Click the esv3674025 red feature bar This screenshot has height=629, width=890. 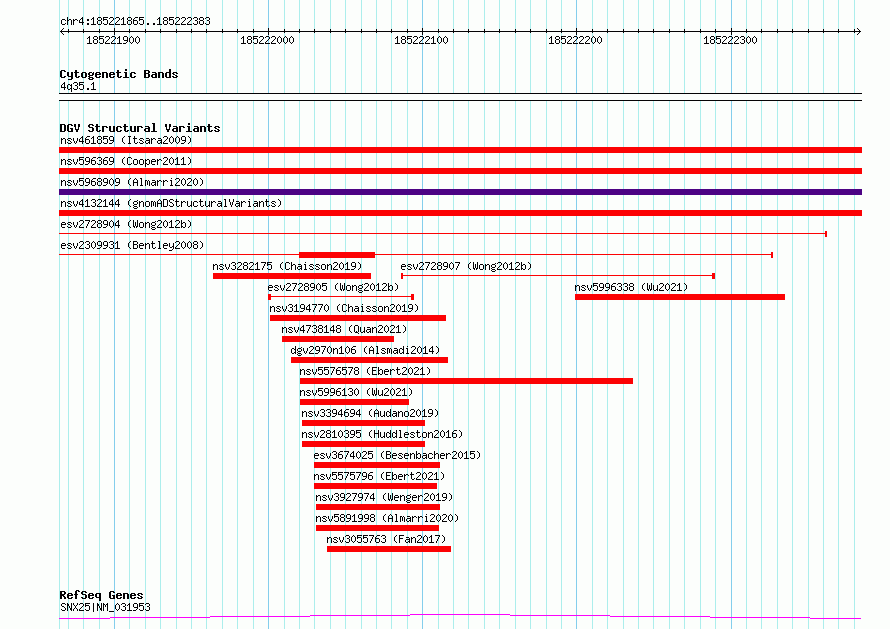point(377,465)
